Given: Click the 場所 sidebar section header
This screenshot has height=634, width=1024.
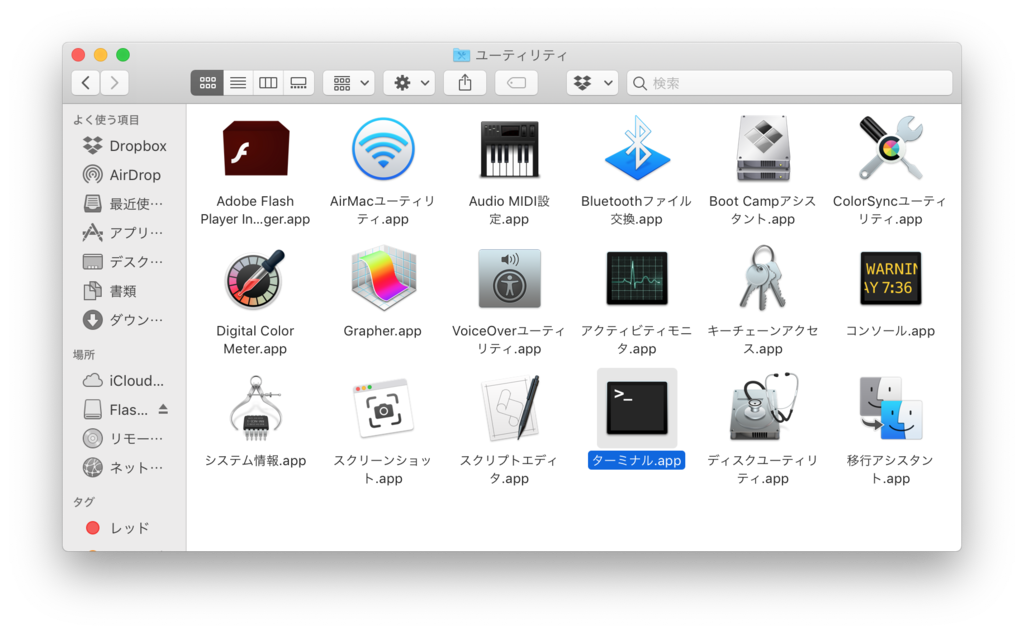Looking at the screenshot, I should (x=84, y=355).
